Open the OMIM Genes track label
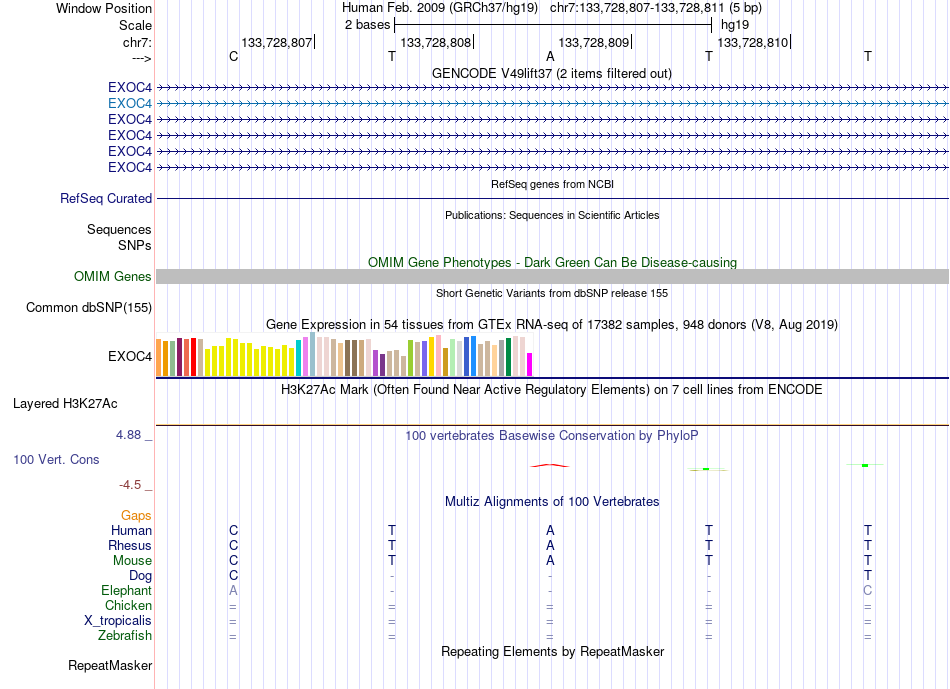Screen dimensions: 950x689 point(112,277)
